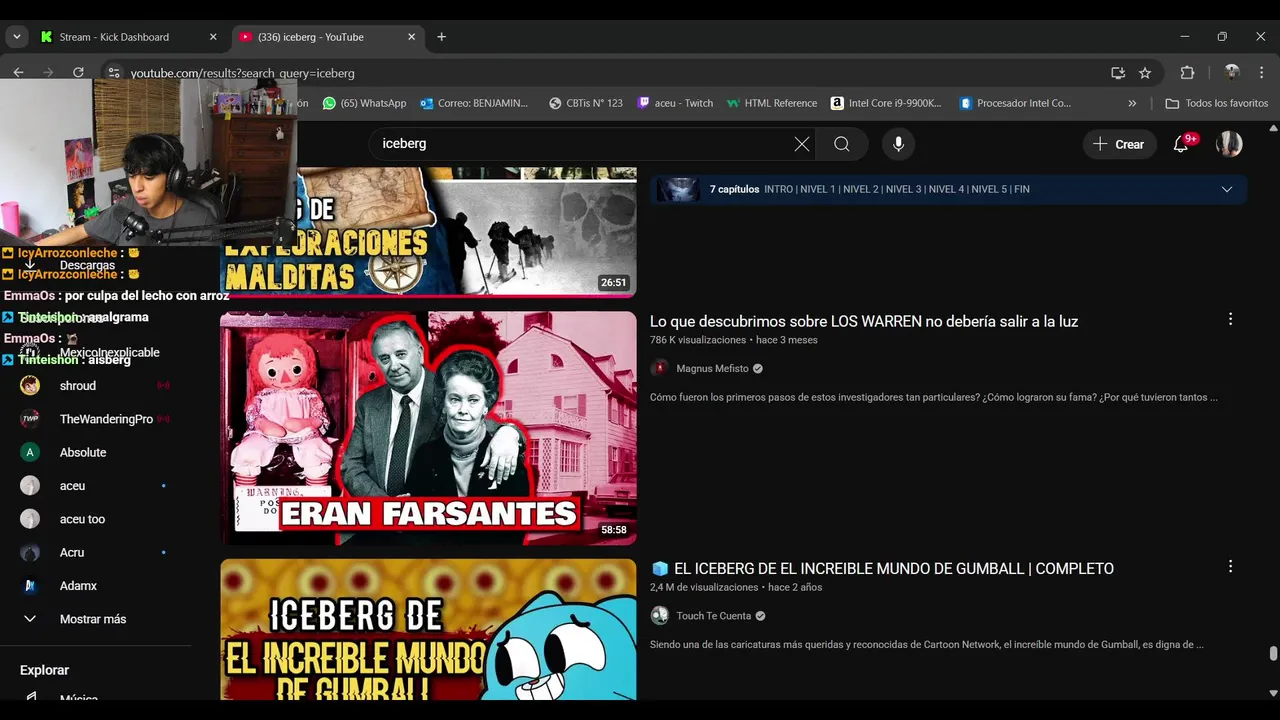Image resolution: width=1280 pixels, height=720 pixels.
Task: Play the Gumball iceberg thumbnail
Action: tap(428, 629)
